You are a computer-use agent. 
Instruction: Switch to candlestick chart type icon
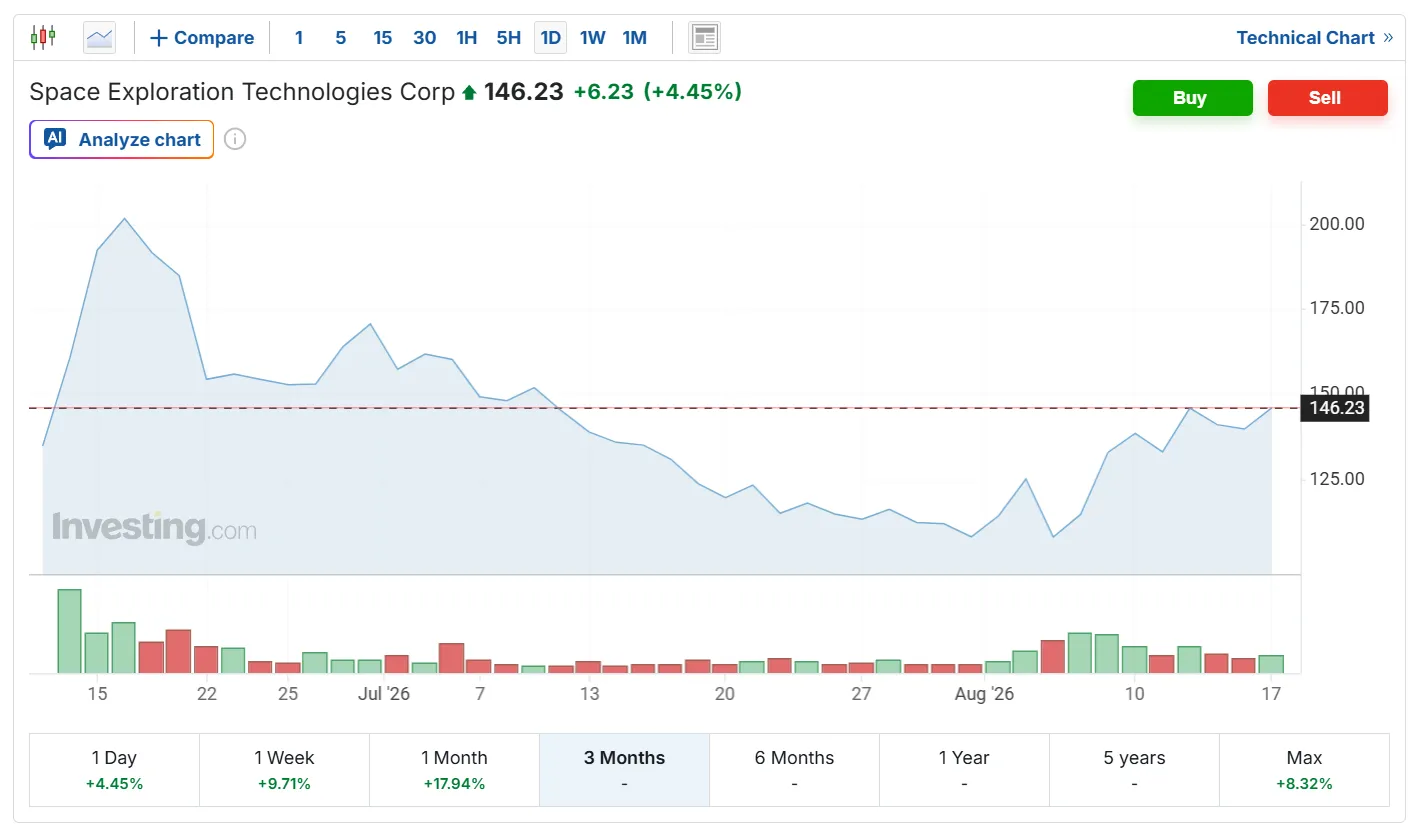click(x=43, y=38)
